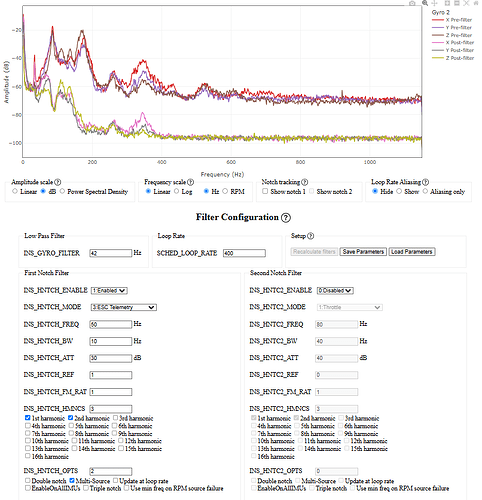Enable the 3rd harmonic checkbox for first notch

[x=115, y=418]
